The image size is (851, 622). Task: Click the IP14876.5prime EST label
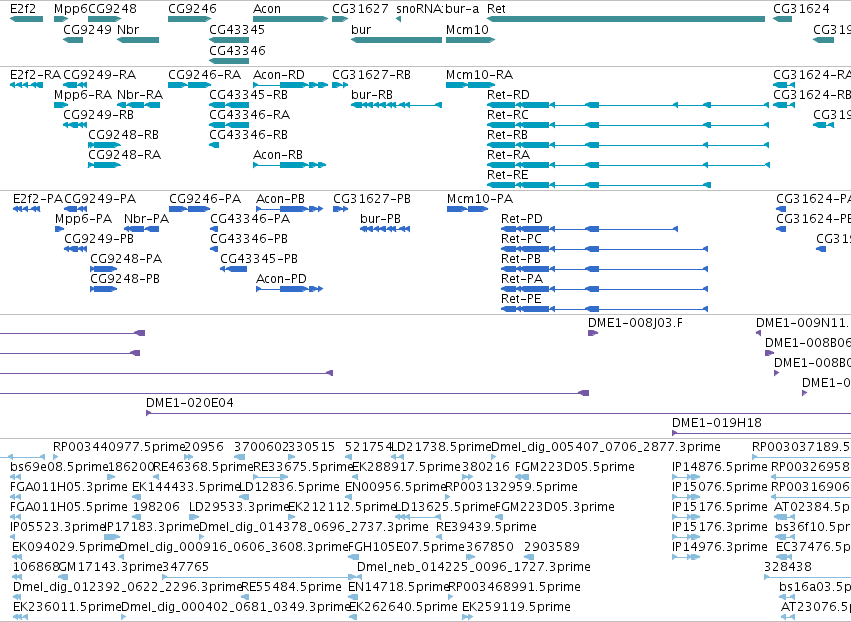coord(720,467)
